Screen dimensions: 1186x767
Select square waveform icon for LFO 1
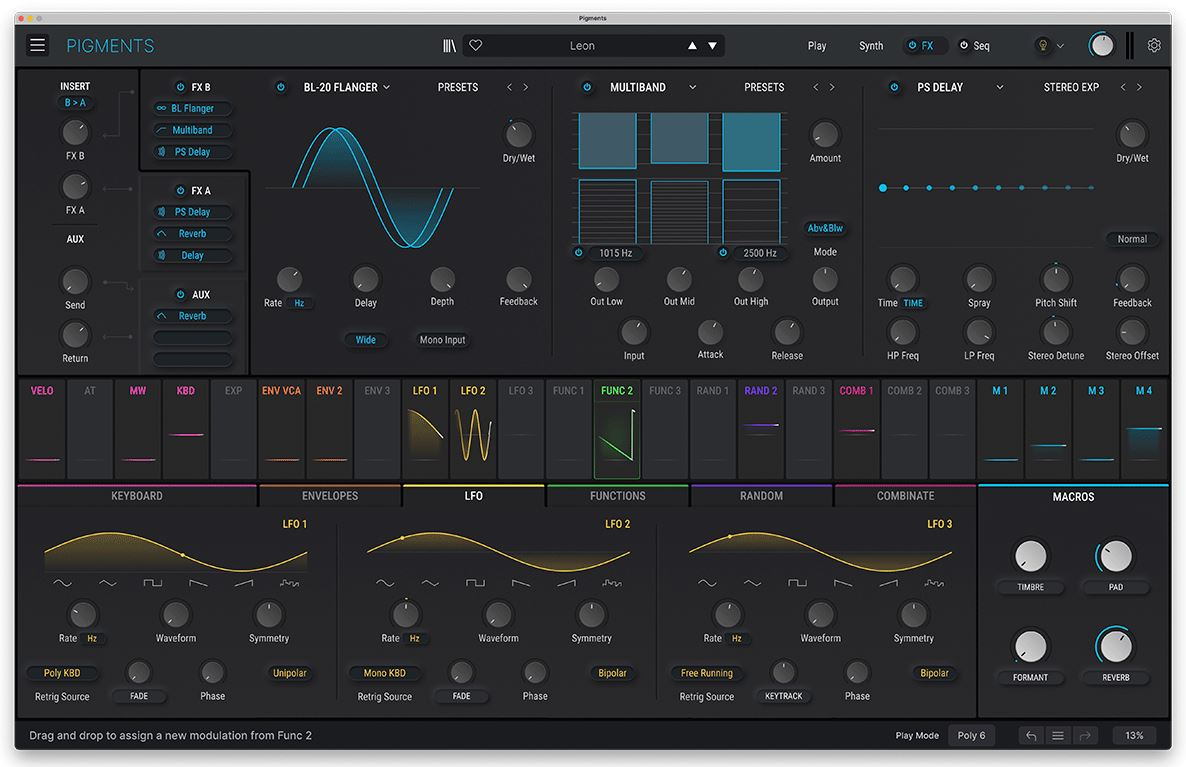(153, 583)
